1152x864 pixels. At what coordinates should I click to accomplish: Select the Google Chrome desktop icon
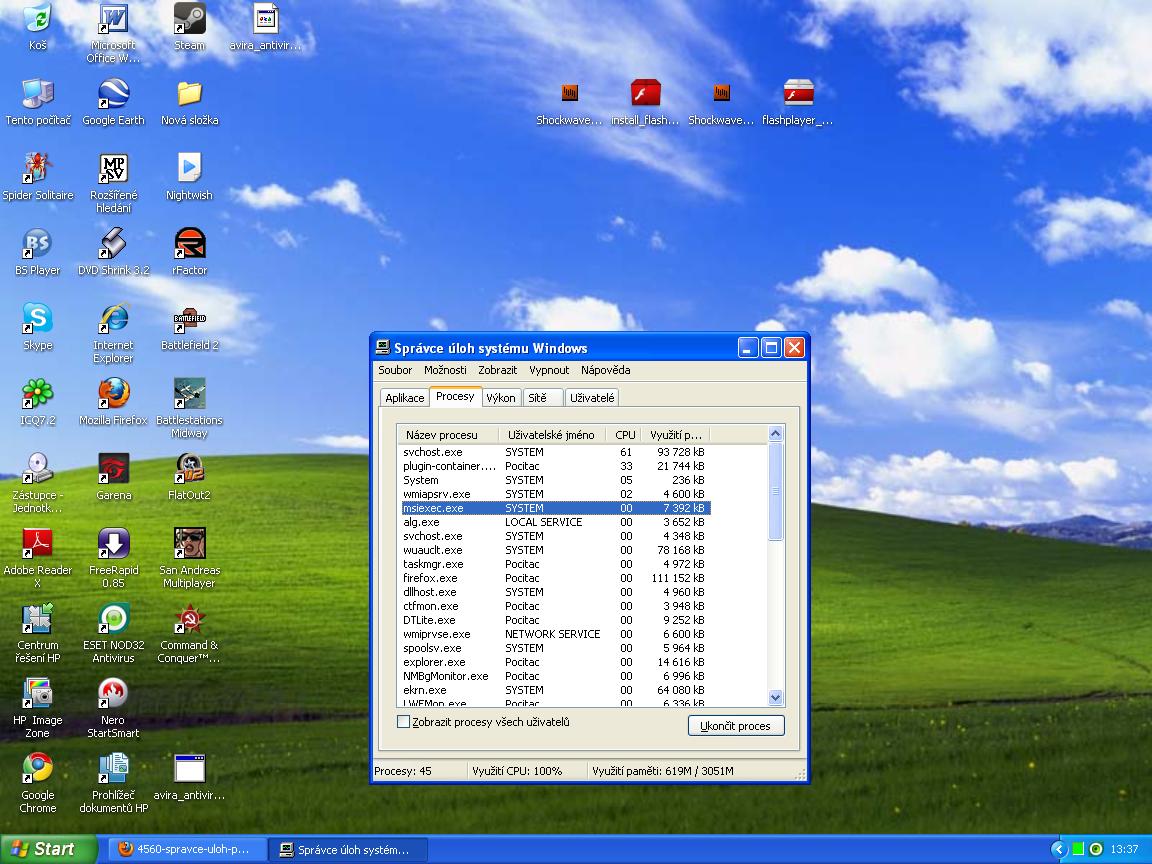37,769
